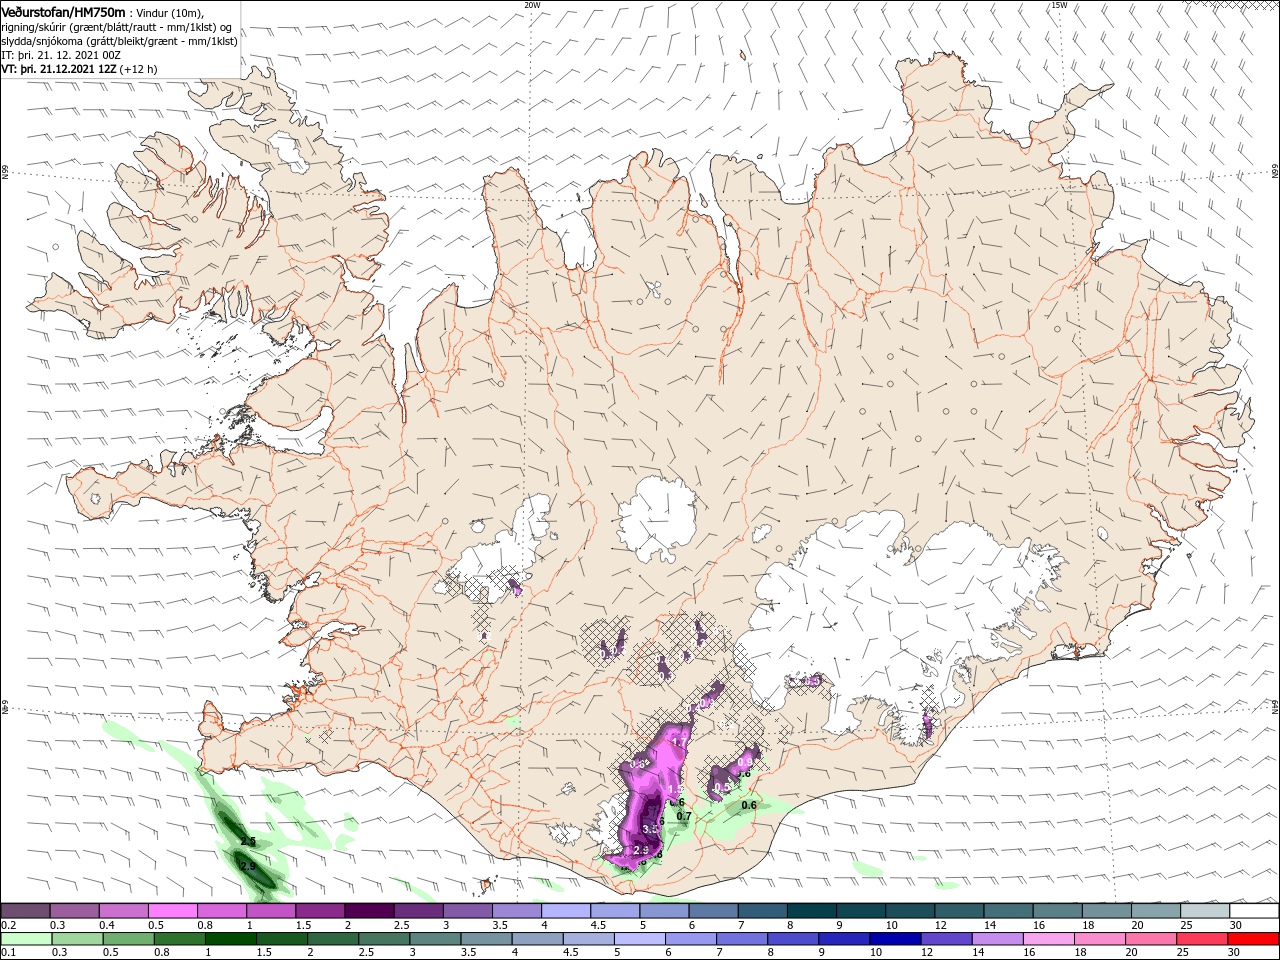Select upper legend dark teal 8 swatch

pyautogui.click(x=812, y=910)
